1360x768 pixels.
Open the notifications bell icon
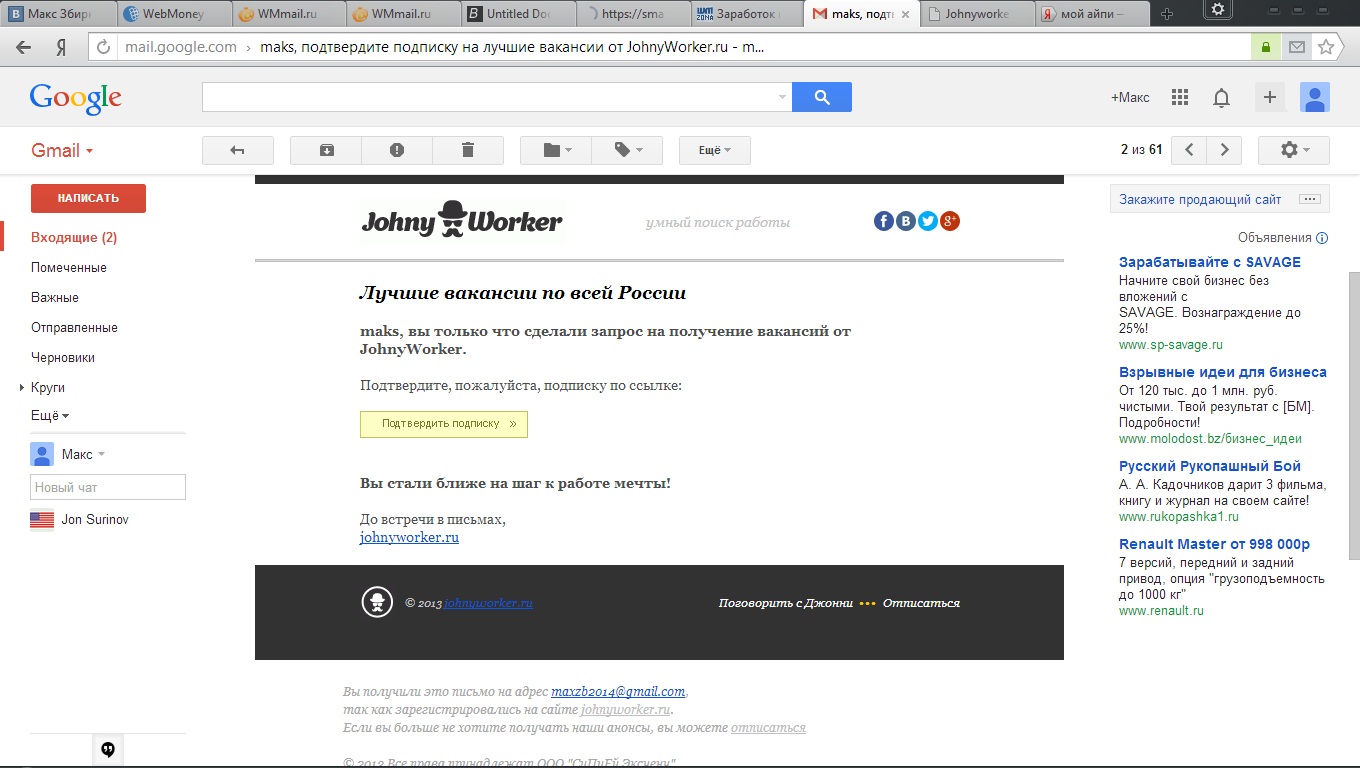(1221, 97)
